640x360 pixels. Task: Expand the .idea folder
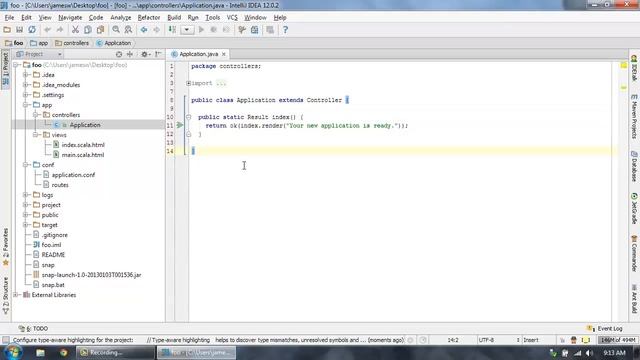tap(25, 75)
